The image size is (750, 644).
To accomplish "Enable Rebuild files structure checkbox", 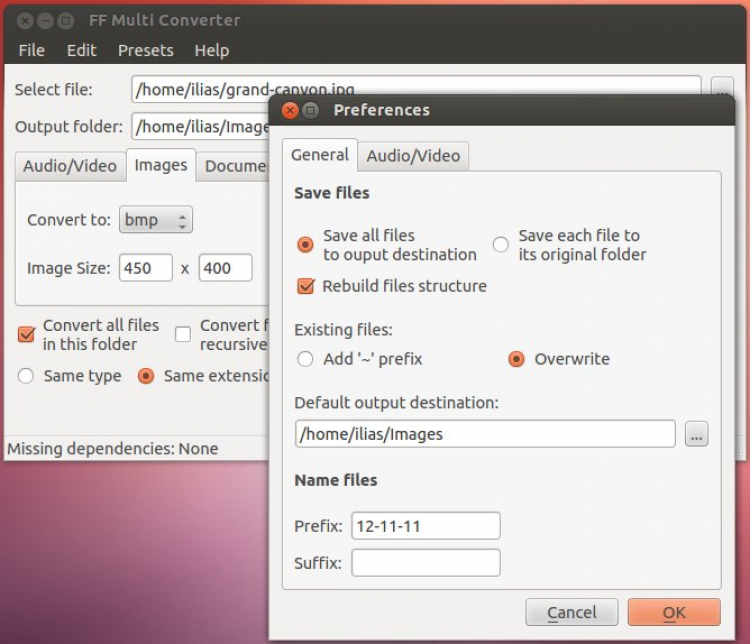I will point(307,286).
